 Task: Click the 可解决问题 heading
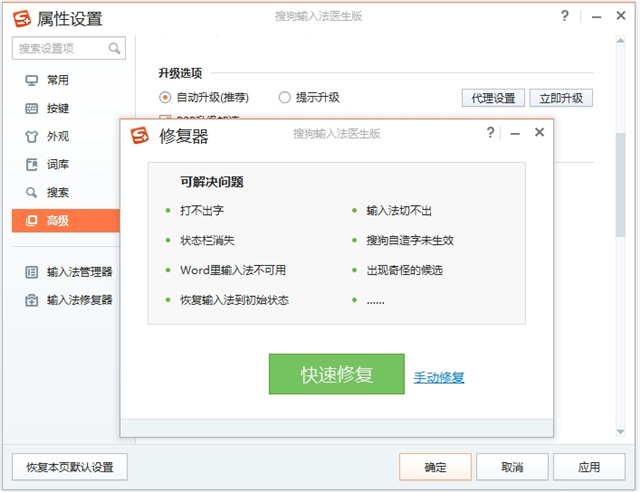212,182
